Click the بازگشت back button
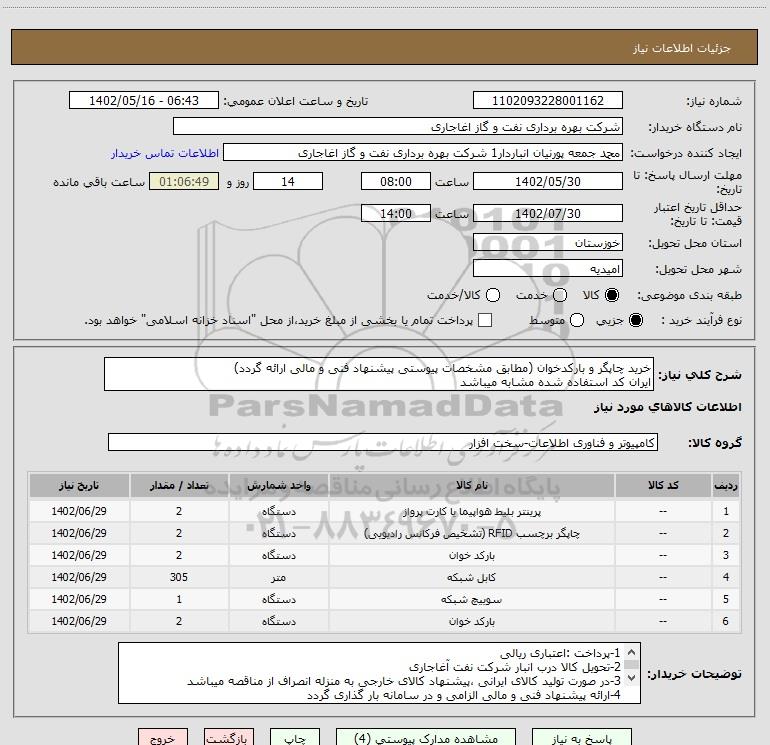 pos(229,738)
